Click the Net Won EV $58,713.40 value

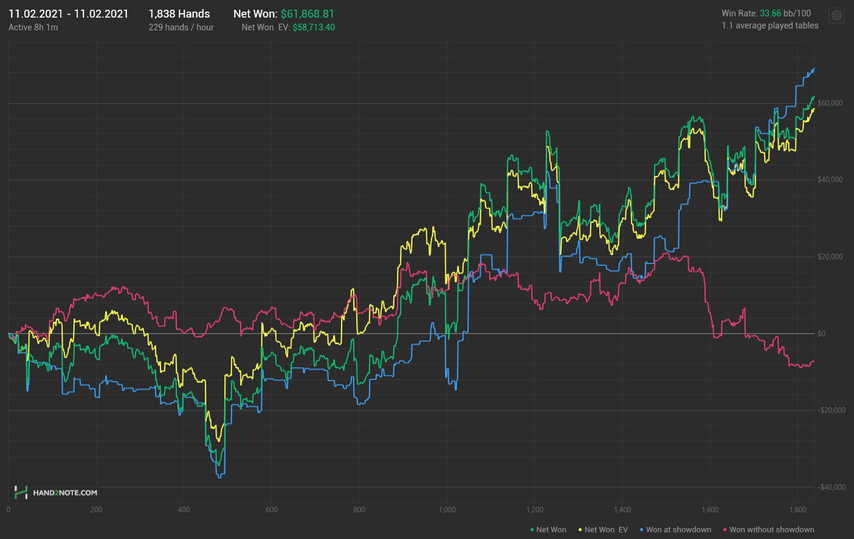[x=314, y=27]
